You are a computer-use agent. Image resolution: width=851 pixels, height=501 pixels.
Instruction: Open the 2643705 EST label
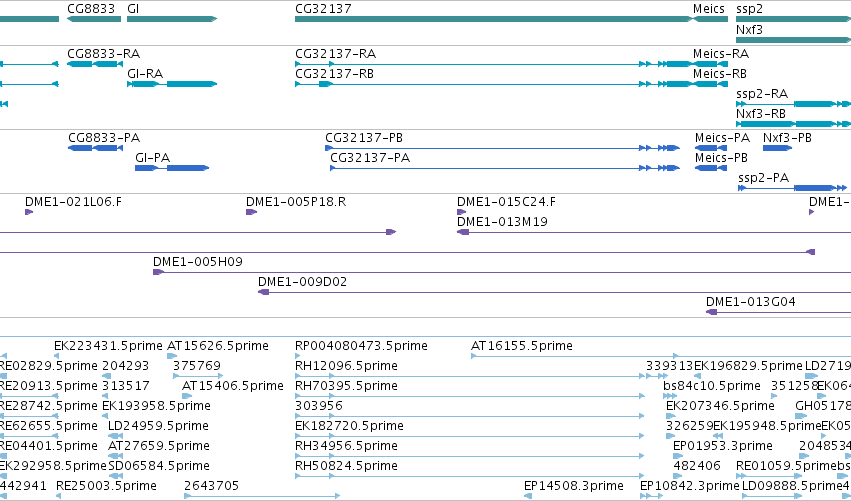(x=211, y=487)
